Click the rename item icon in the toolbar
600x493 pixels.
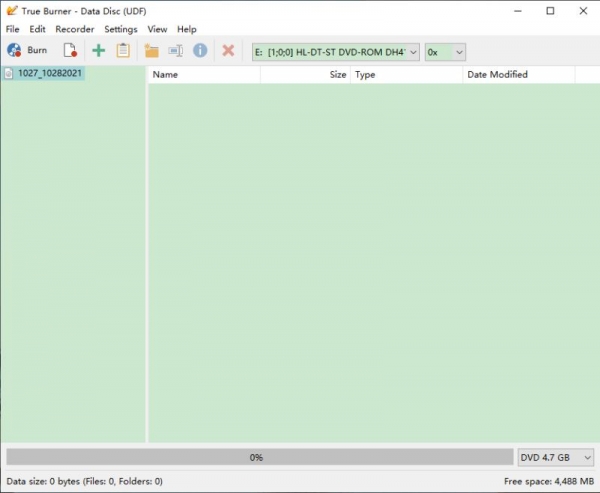click(x=175, y=50)
